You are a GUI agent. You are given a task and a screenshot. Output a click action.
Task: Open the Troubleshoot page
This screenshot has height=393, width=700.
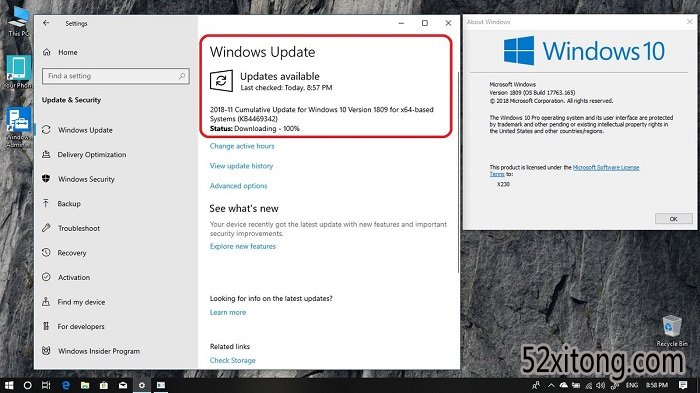79,228
